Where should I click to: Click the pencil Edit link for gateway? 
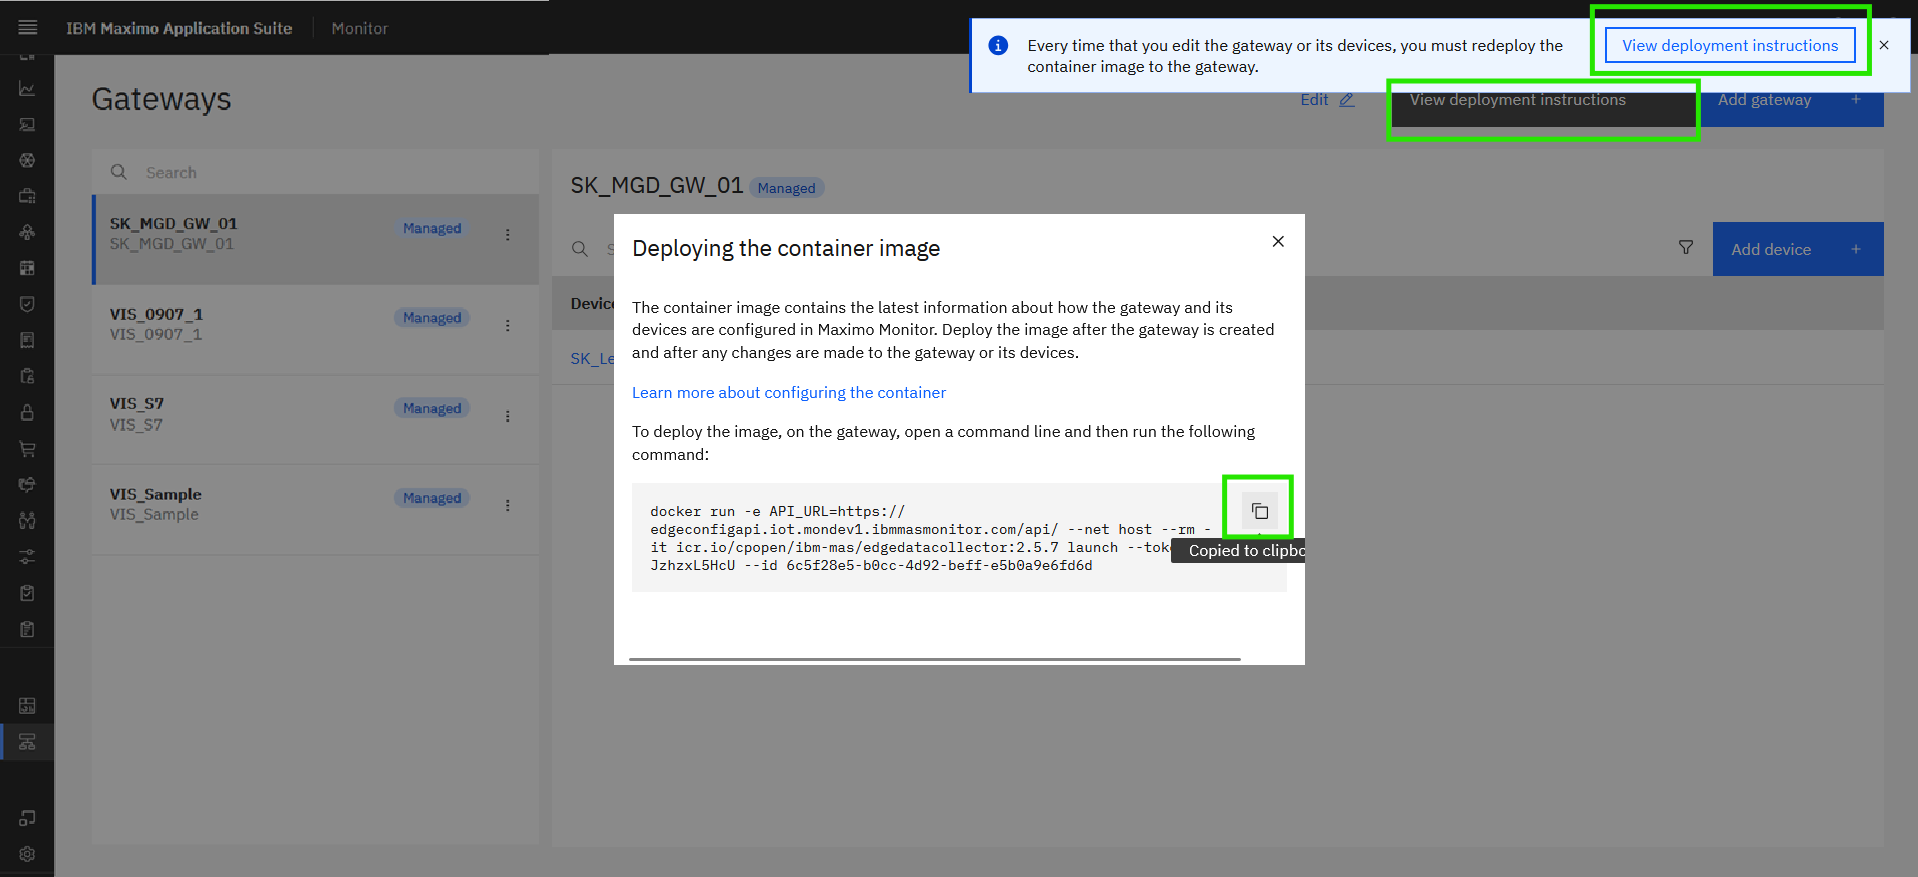[1327, 100]
